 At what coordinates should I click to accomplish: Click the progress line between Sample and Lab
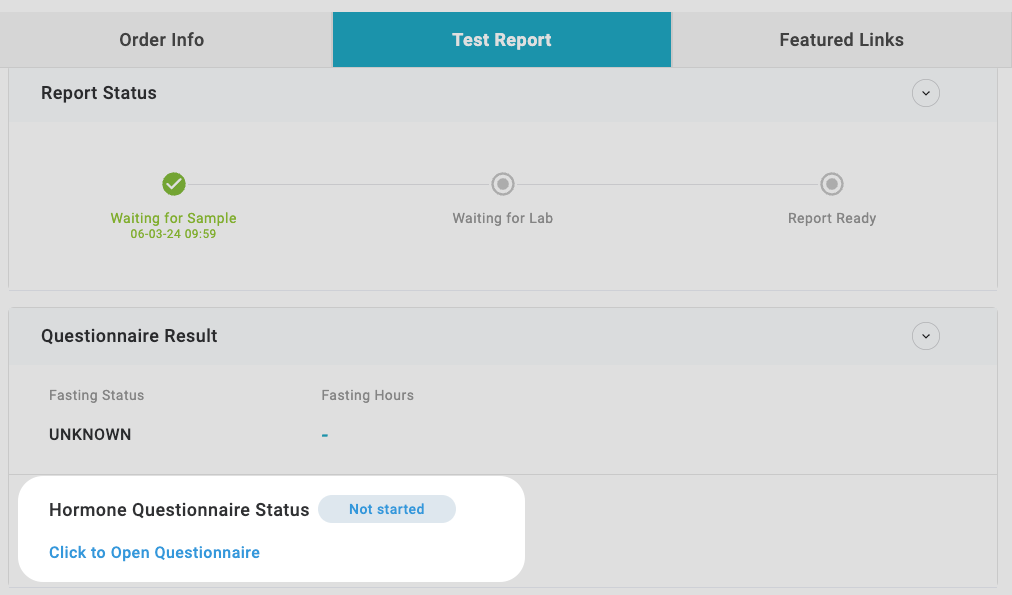tap(338, 184)
